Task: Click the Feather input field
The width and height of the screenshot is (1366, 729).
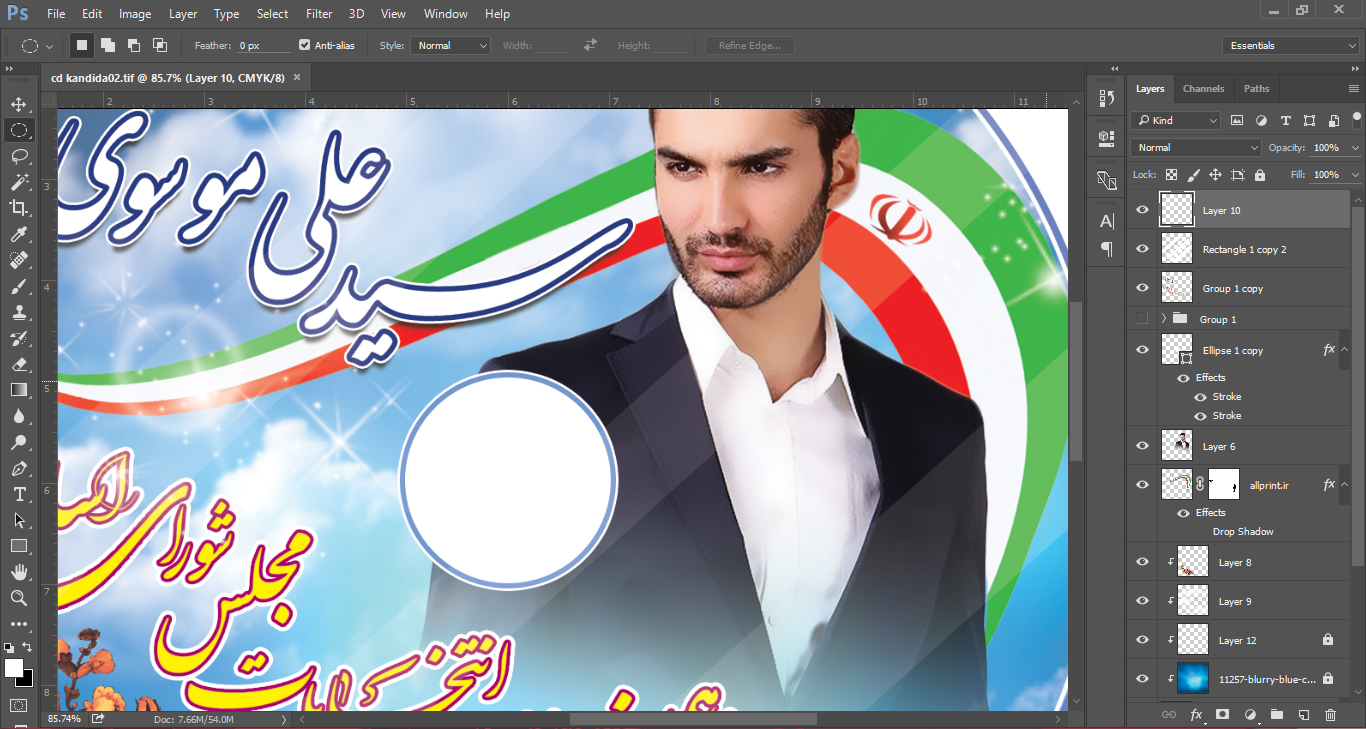Action: [263, 46]
